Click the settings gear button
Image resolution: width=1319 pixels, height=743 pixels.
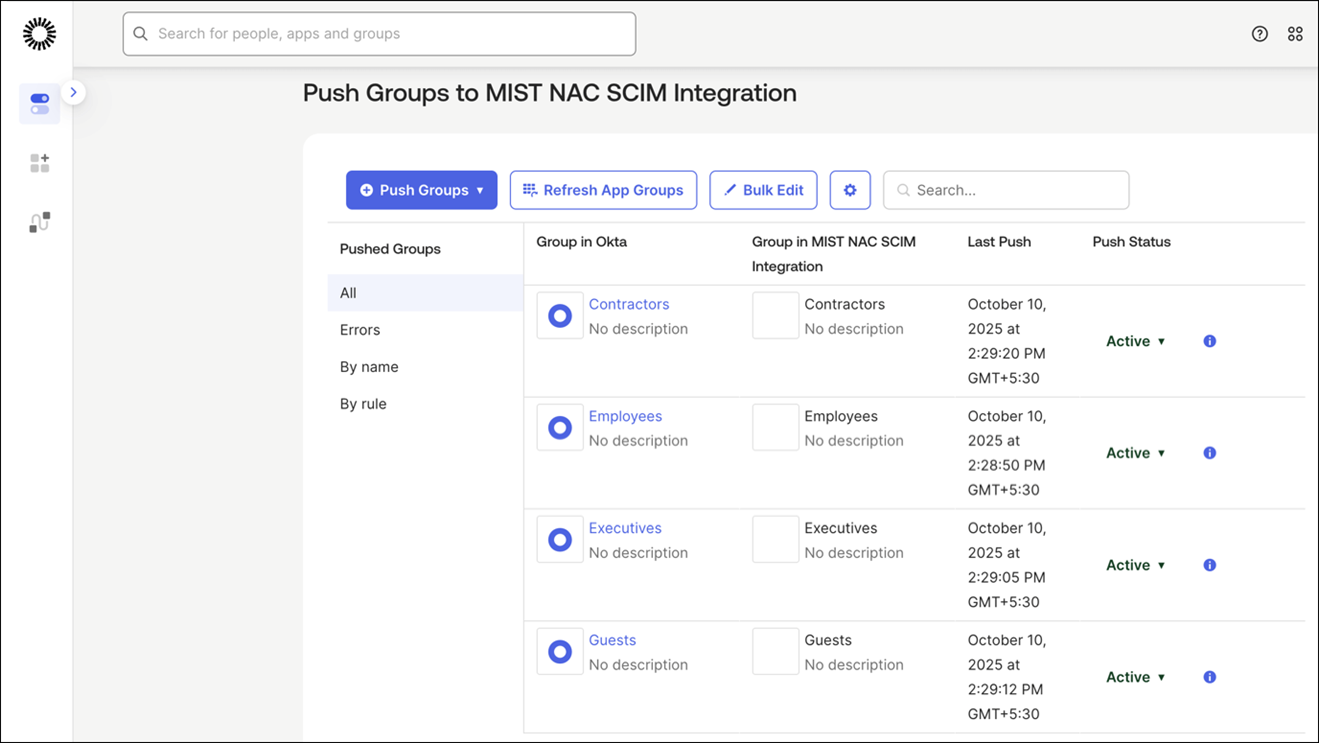click(850, 190)
